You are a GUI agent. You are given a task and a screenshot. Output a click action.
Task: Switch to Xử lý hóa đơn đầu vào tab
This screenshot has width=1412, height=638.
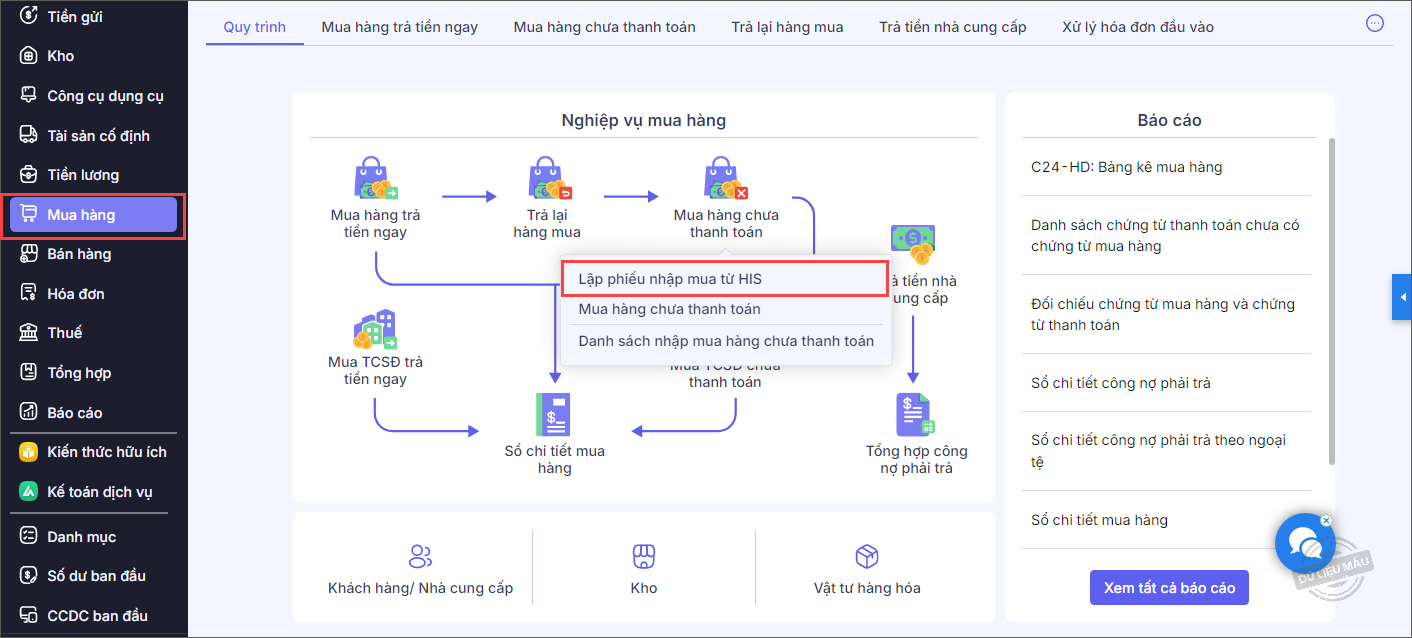point(1138,27)
